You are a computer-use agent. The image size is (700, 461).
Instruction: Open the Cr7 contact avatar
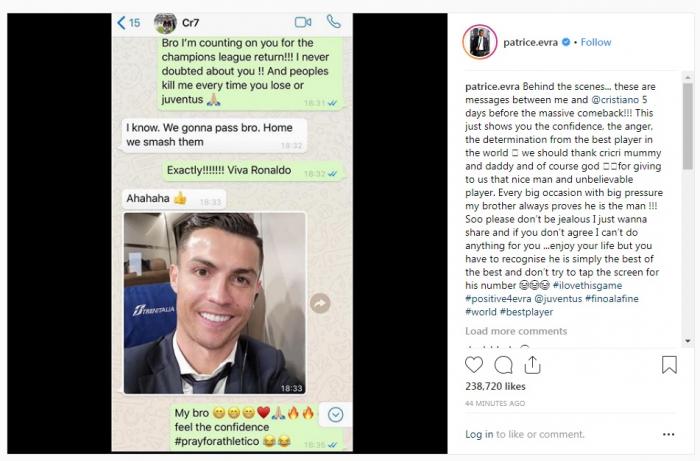[x=165, y=23]
